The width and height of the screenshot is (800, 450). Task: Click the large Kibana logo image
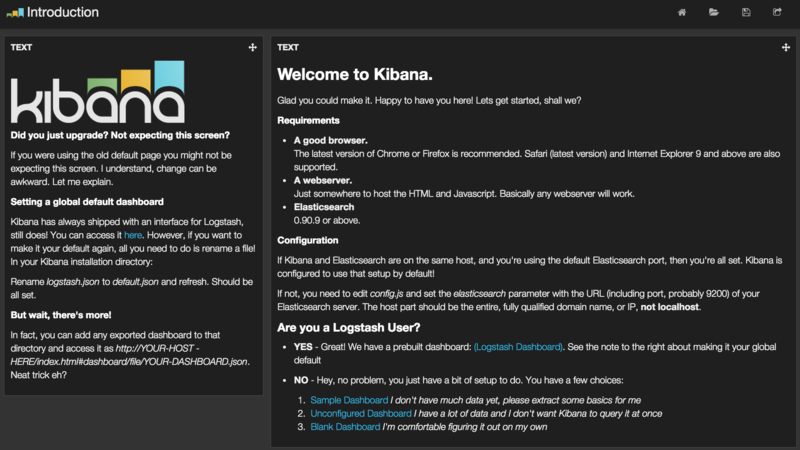pyautogui.click(x=97, y=92)
